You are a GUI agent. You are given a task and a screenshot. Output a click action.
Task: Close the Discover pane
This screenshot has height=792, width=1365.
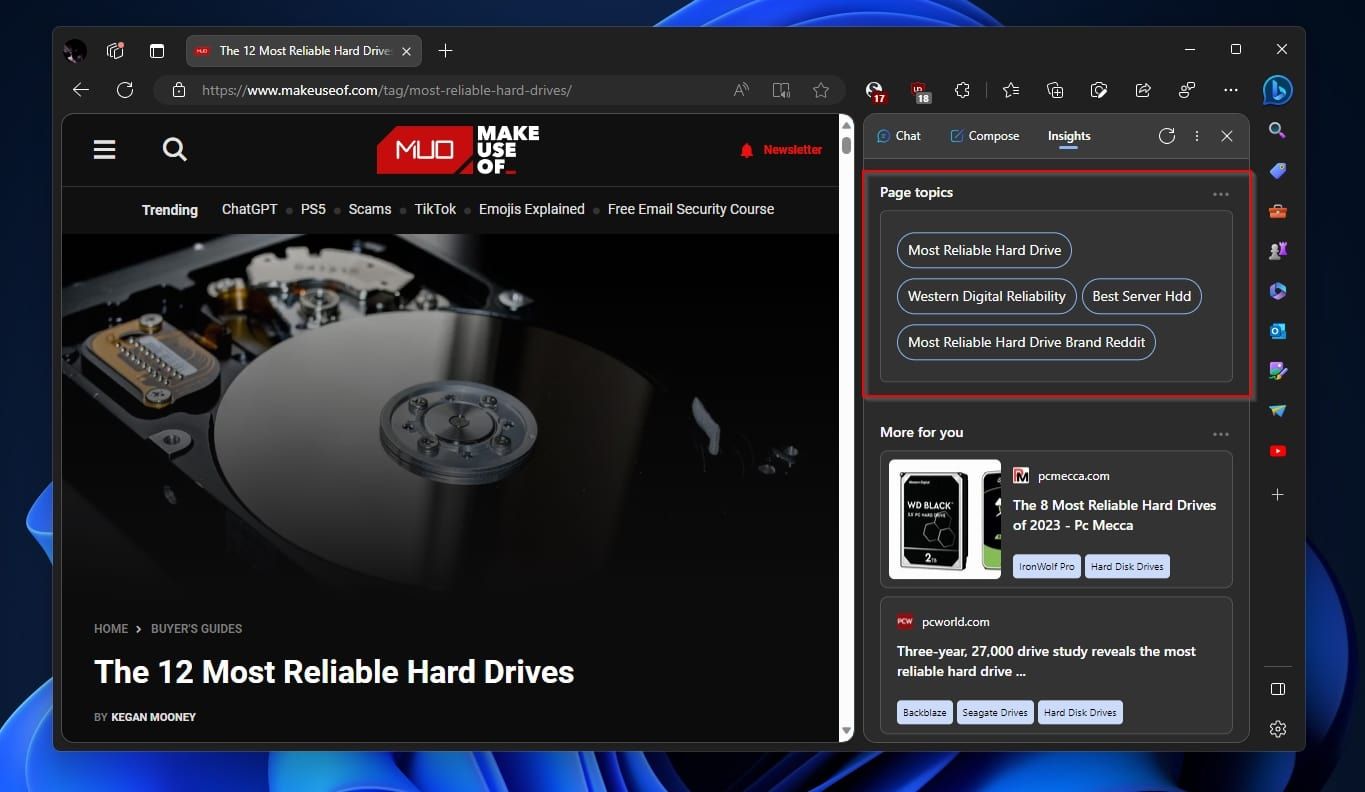tap(1227, 136)
